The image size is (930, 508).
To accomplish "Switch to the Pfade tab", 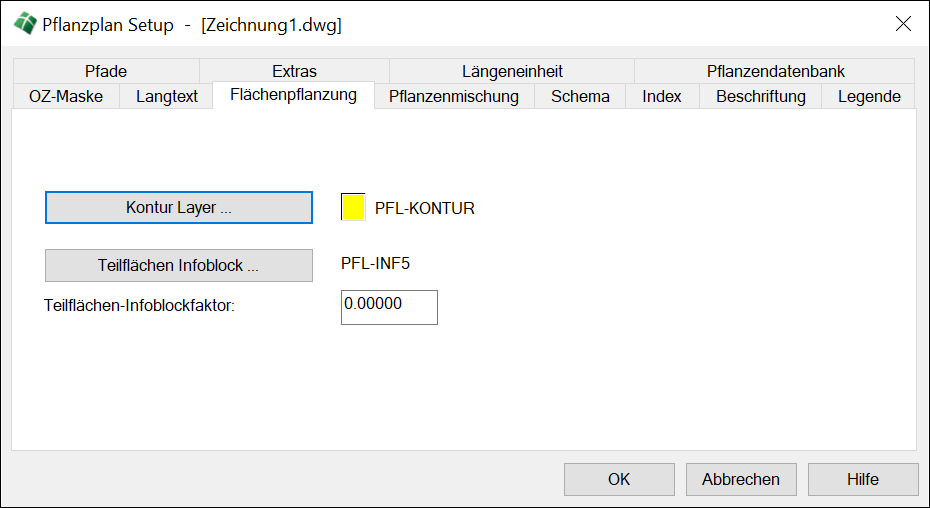I will [106, 71].
